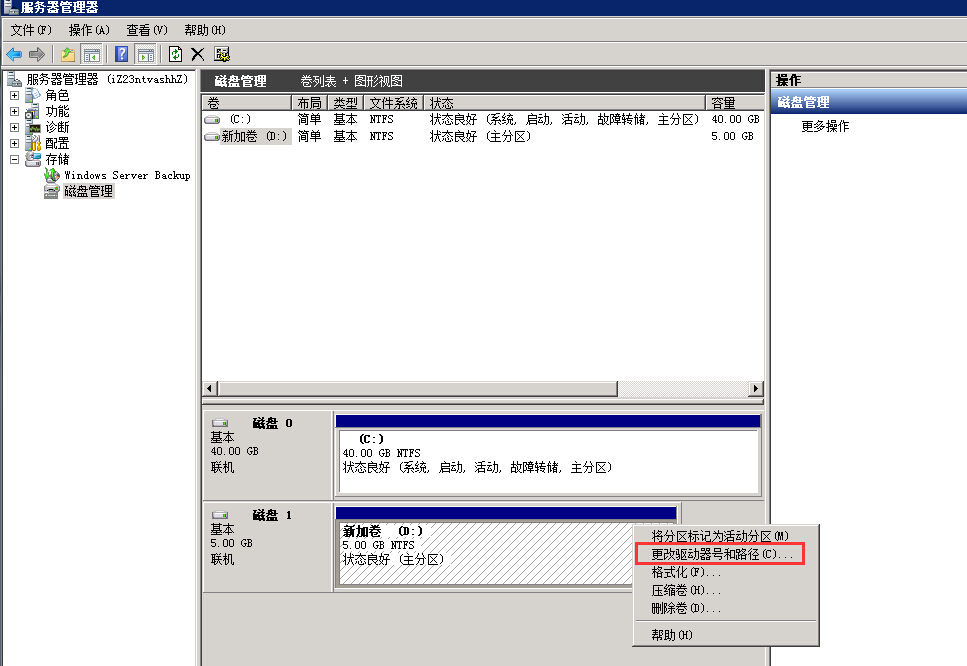
Task: Click the 磁盘 1 disk icon
Action: [x=220, y=515]
